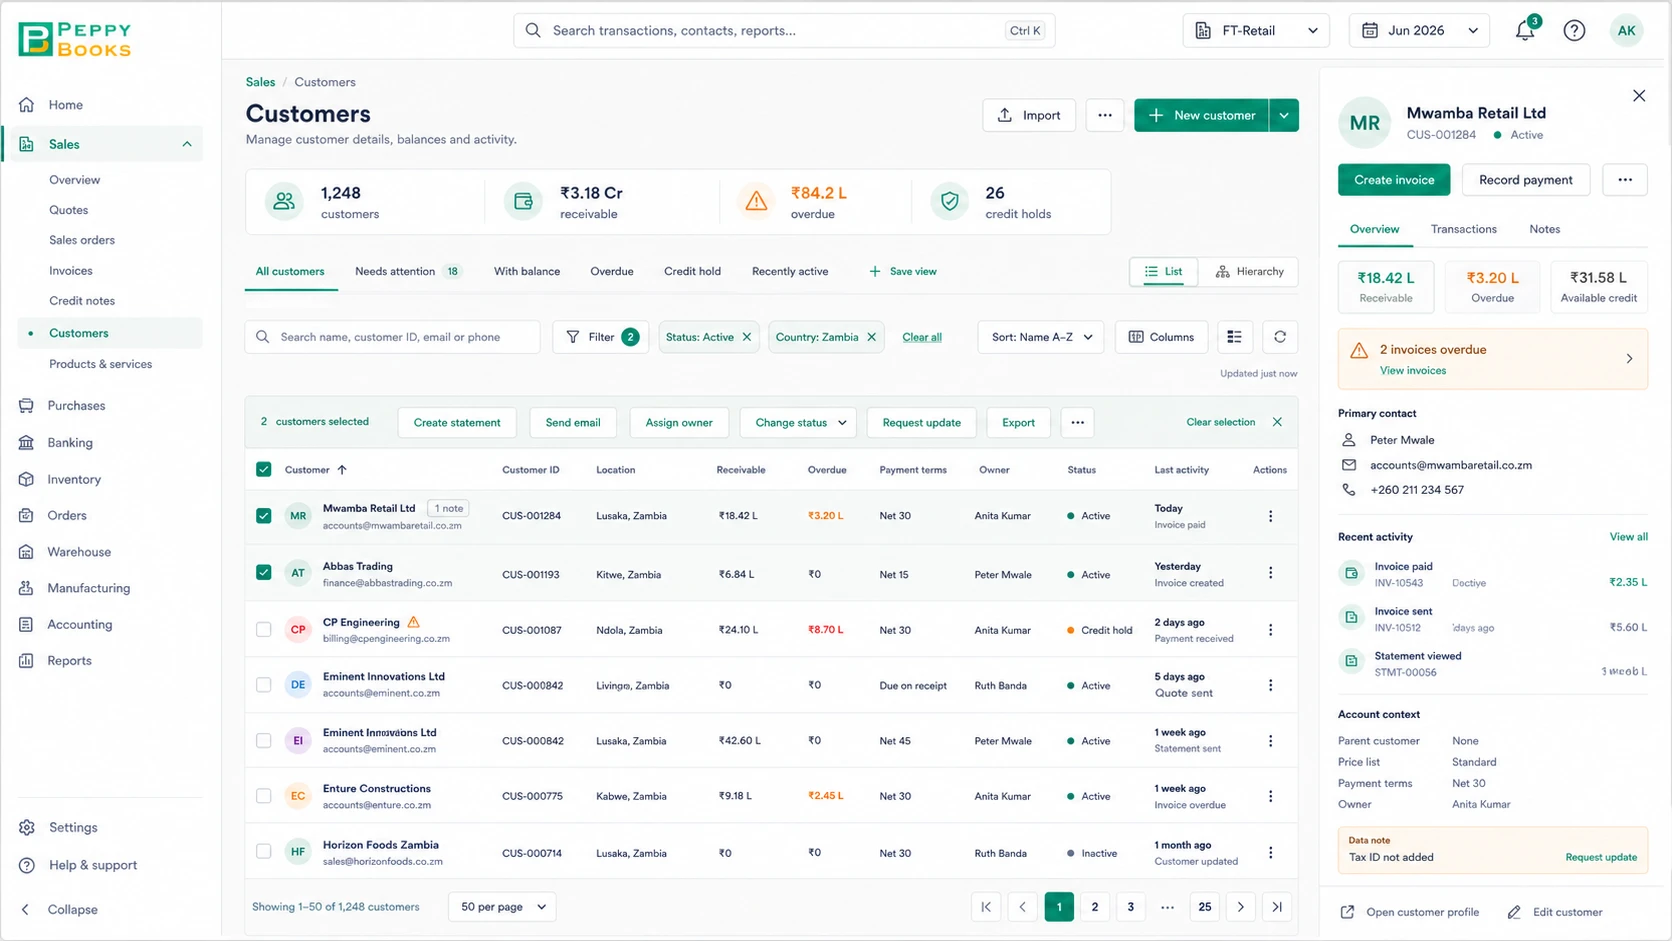Check the CUS-000842 Livingstone row checkbox
Viewport: 1672px width, 941px height.
264,685
